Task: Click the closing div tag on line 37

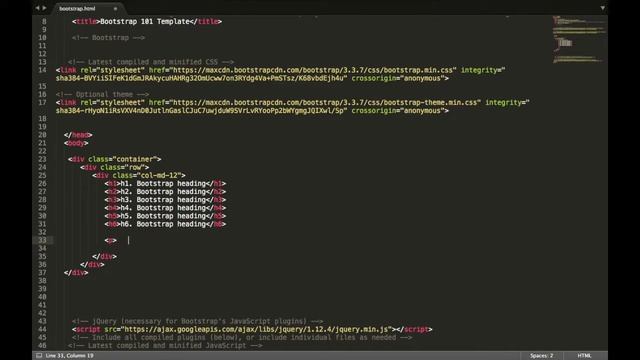Action: pyautogui.click(x=76, y=273)
